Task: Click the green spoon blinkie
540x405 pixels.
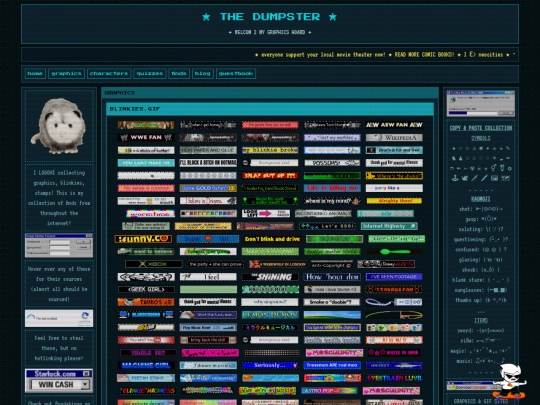Action: [394, 252]
